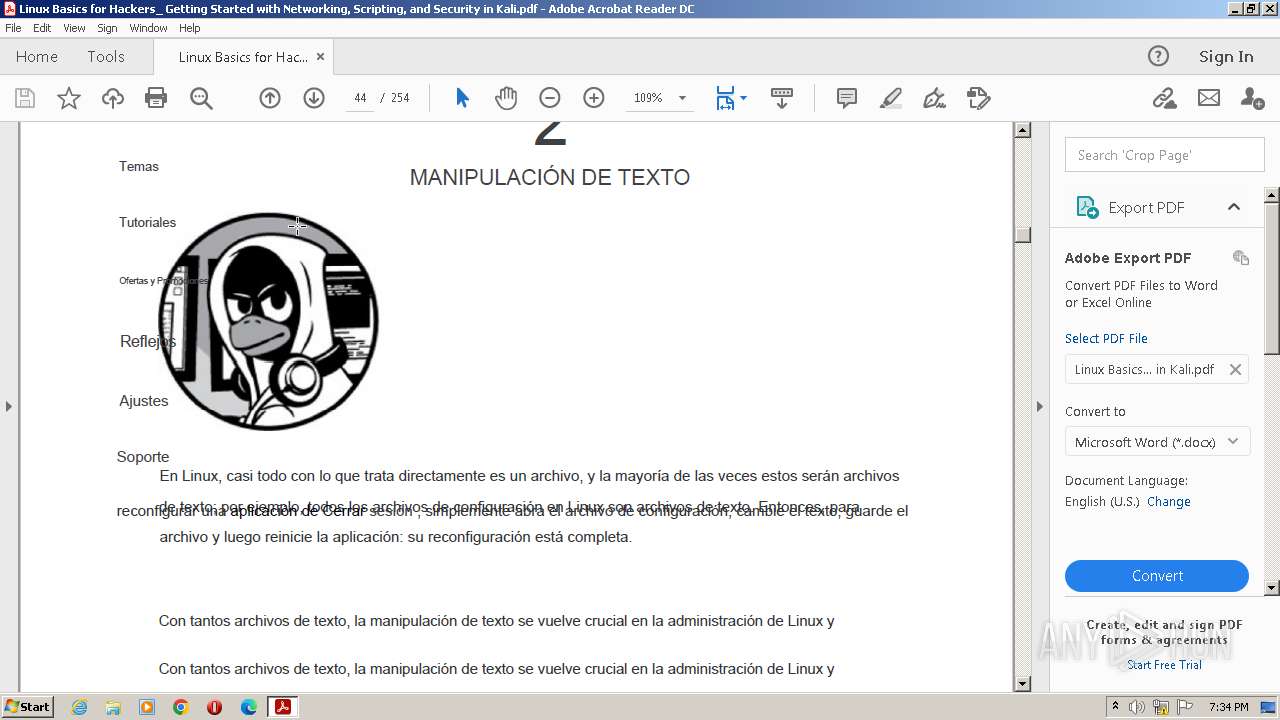Send file by email envelope icon
This screenshot has width=1280, height=720.
click(1209, 98)
